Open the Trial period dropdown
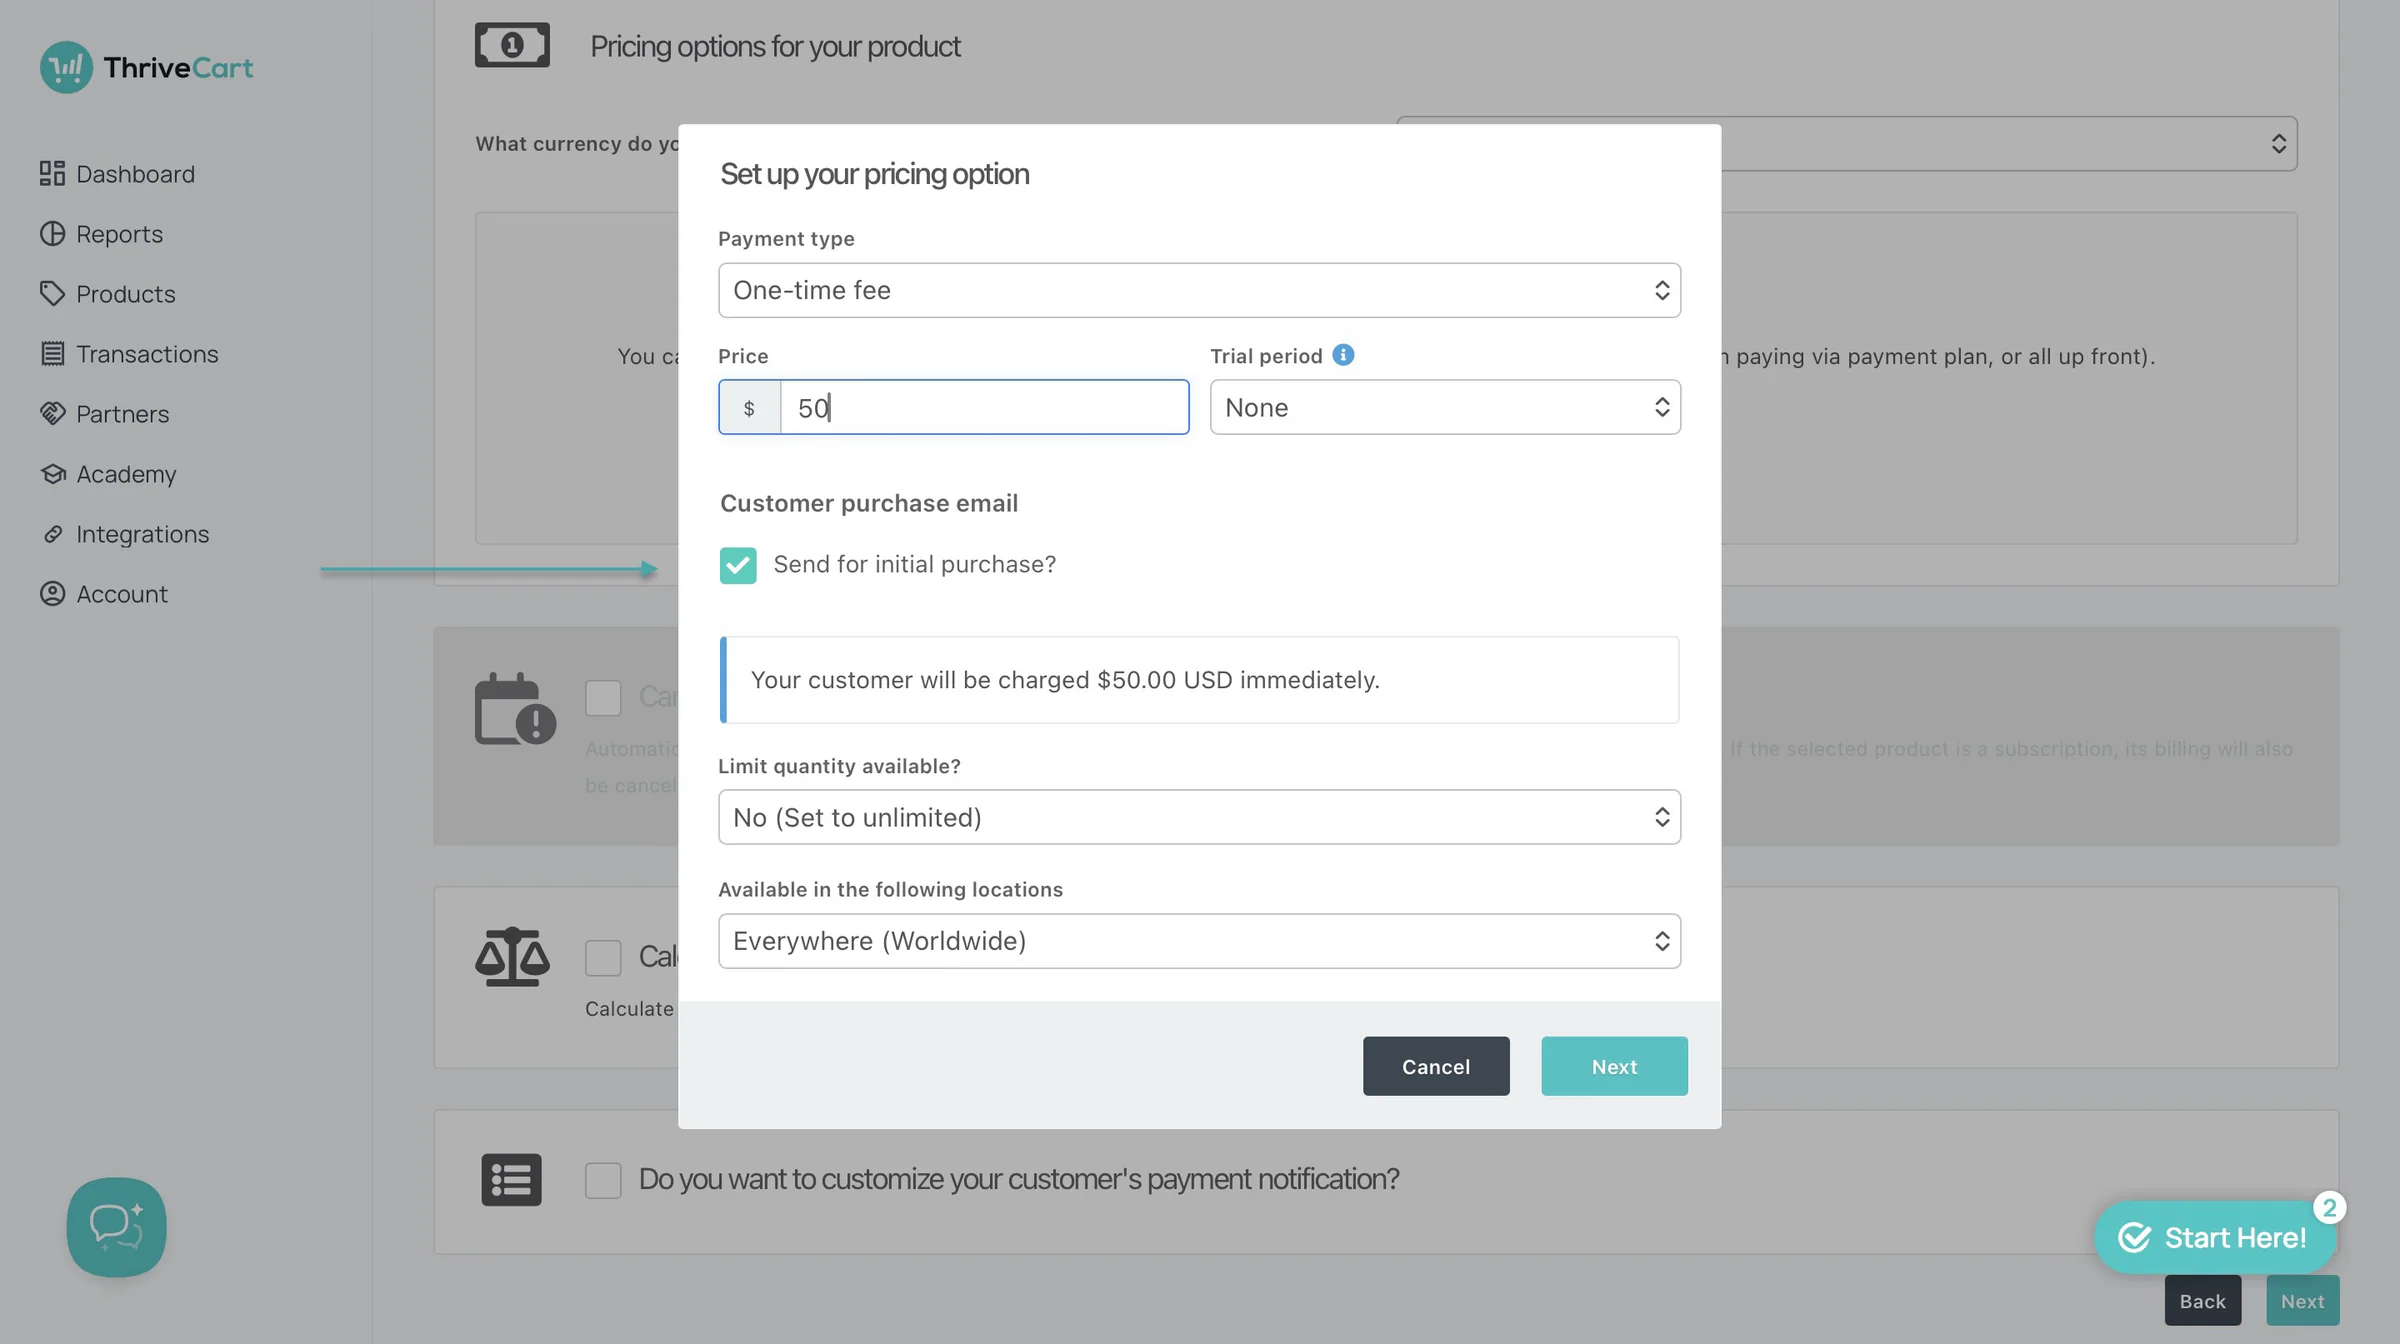Viewport: 2400px width, 1344px height. tap(1445, 407)
